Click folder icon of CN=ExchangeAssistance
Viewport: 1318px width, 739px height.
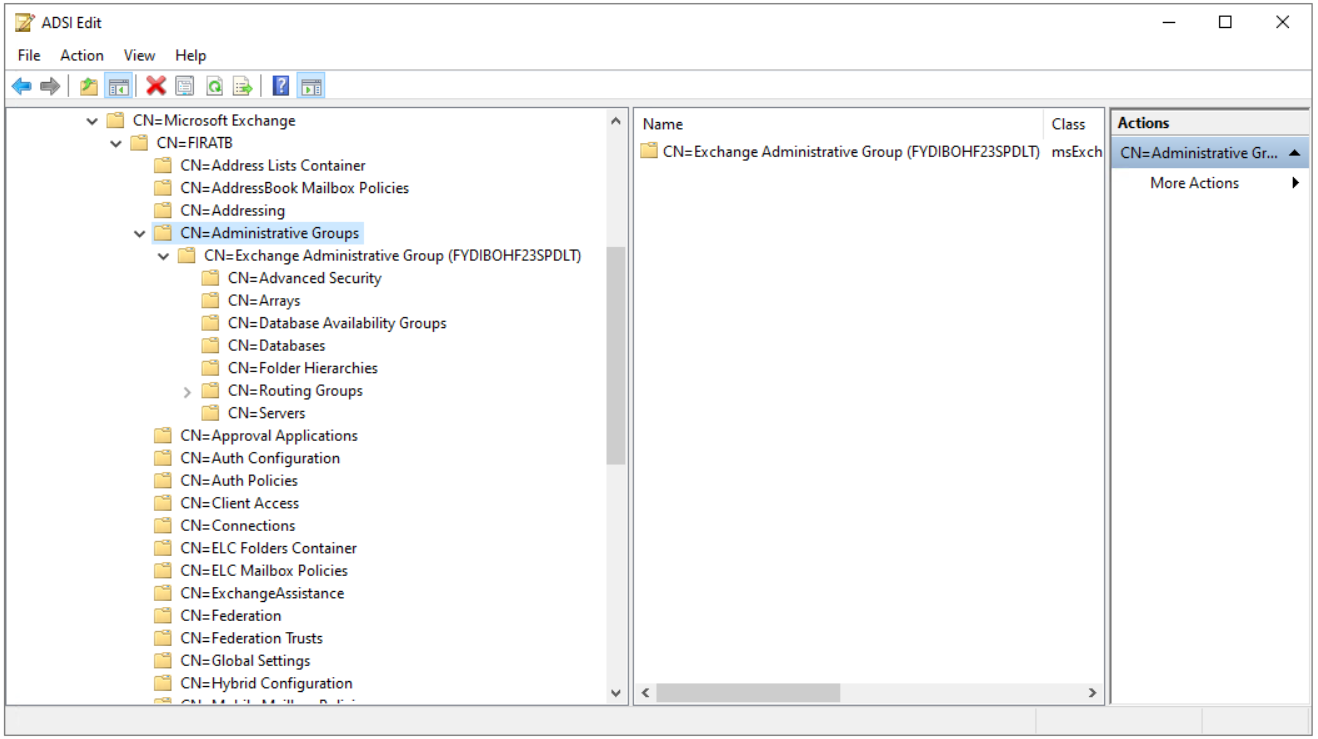pos(163,593)
